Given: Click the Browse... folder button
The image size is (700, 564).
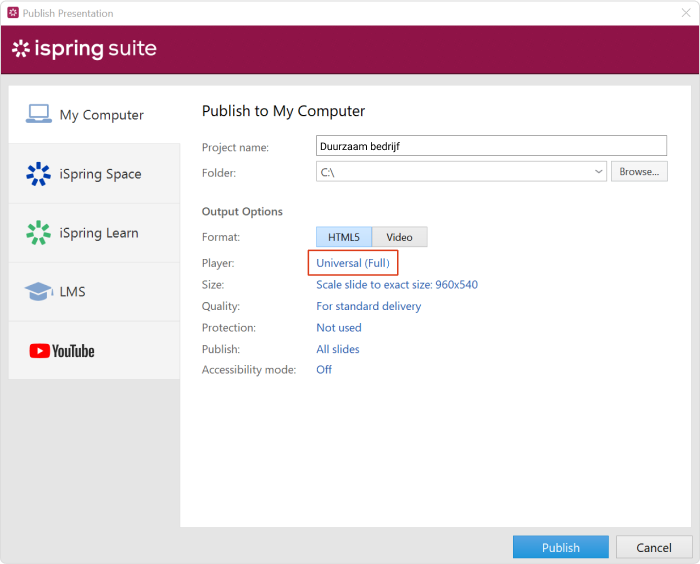Looking at the screenshot, I should (x=638, y=172).
